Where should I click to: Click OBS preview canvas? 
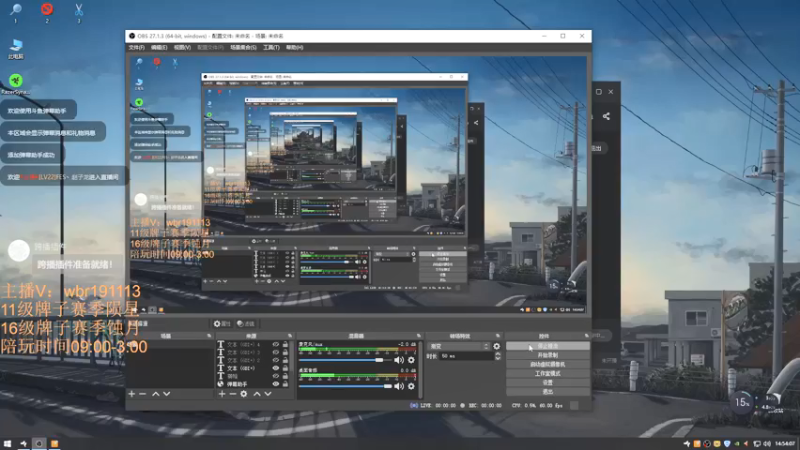358,184
